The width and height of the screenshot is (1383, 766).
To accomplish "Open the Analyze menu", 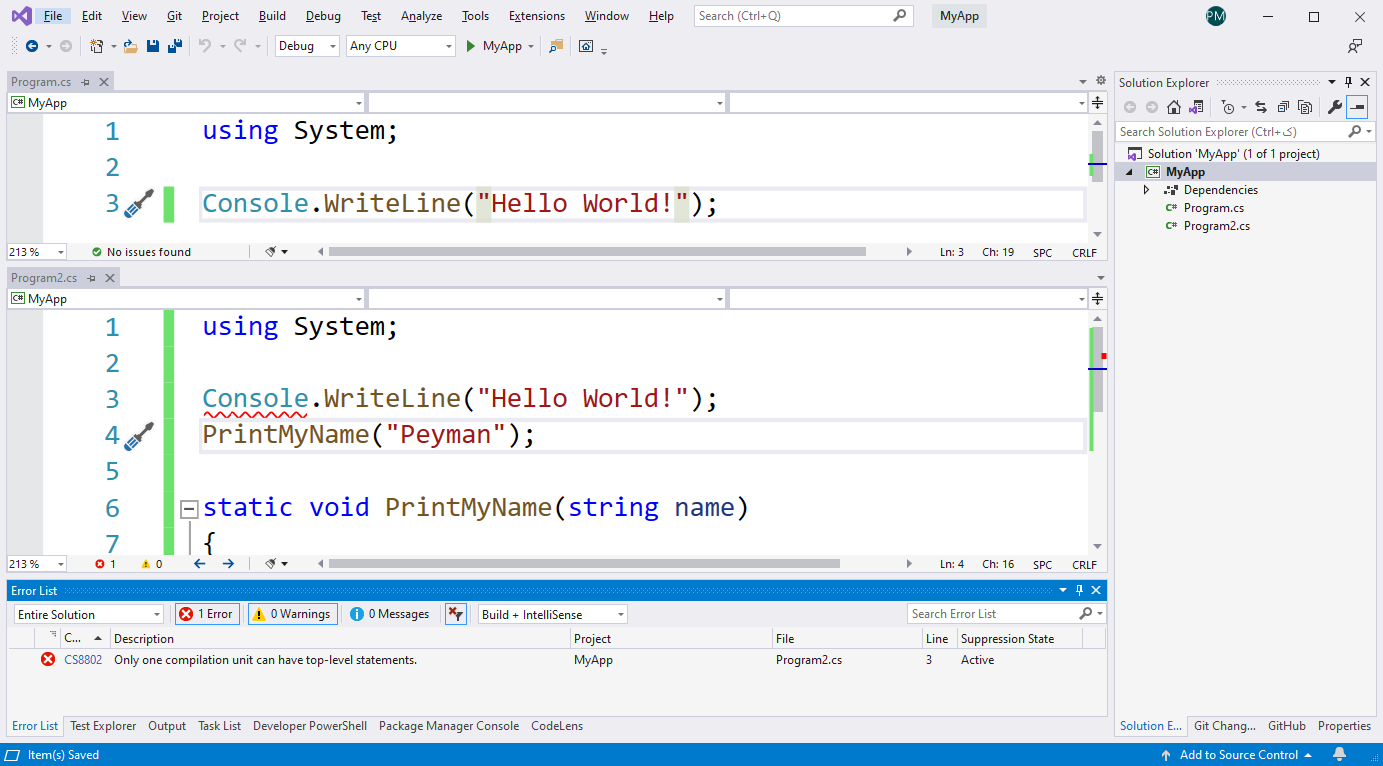I will click(x=421, y=16).
